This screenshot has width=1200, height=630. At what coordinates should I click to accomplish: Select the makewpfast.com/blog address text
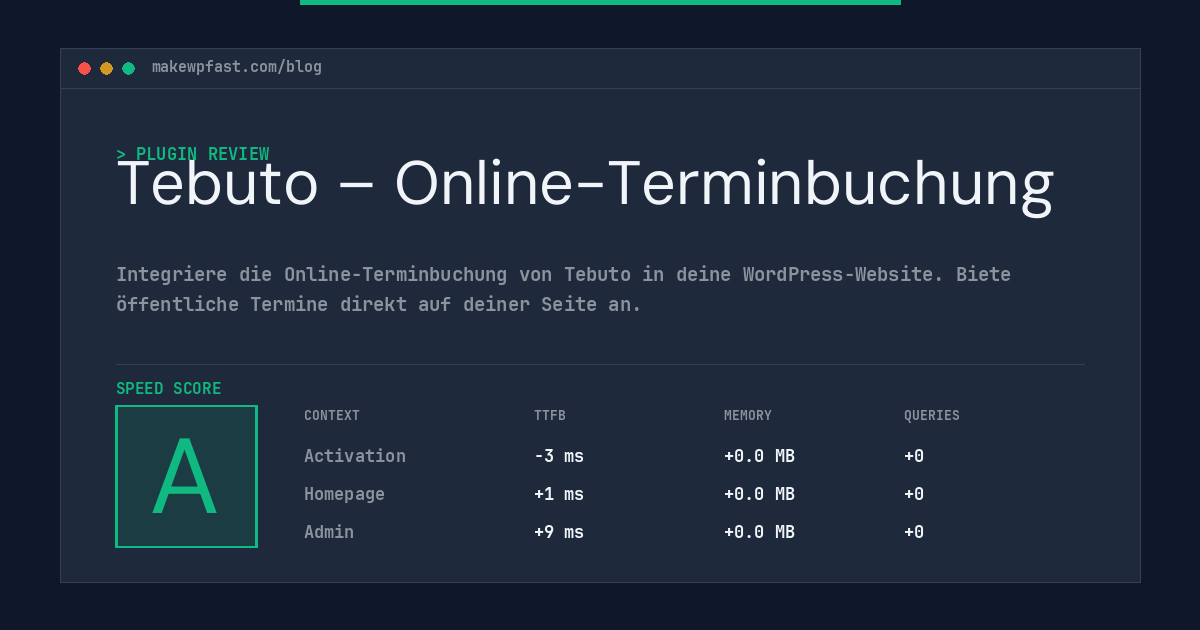coord(237,67)
